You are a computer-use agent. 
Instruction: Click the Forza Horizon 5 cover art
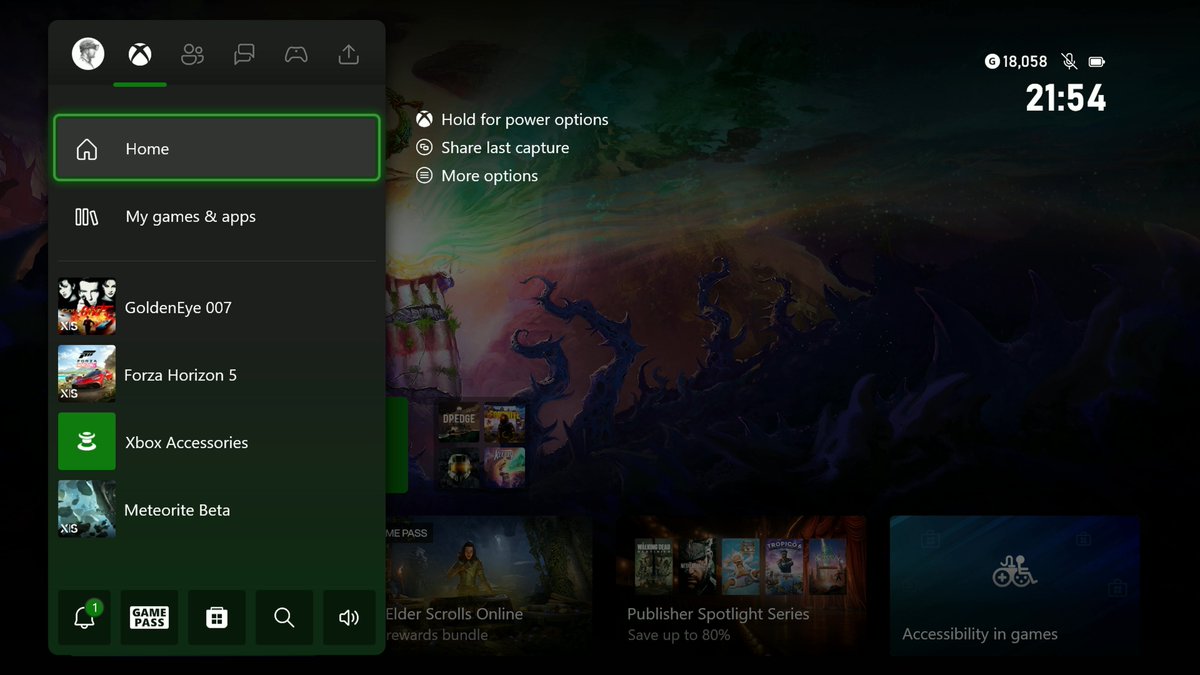[87, 374]
